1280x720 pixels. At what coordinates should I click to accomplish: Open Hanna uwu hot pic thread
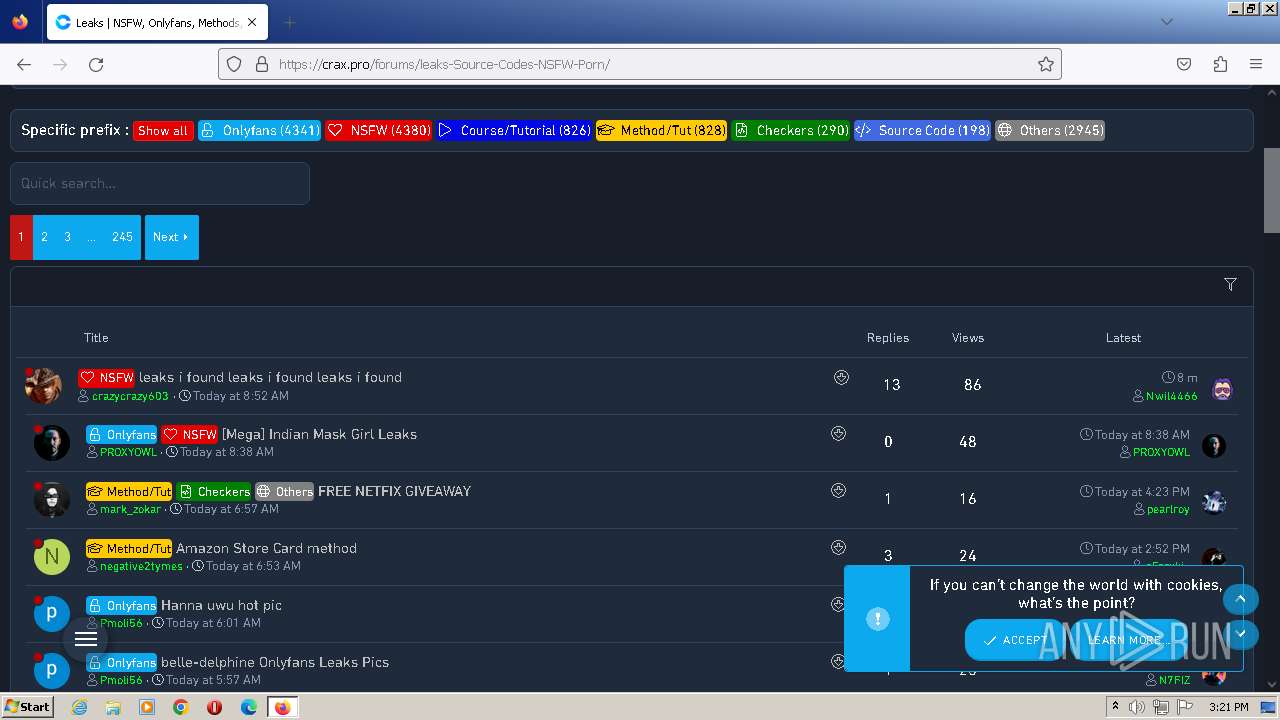(x=221, y=605)
